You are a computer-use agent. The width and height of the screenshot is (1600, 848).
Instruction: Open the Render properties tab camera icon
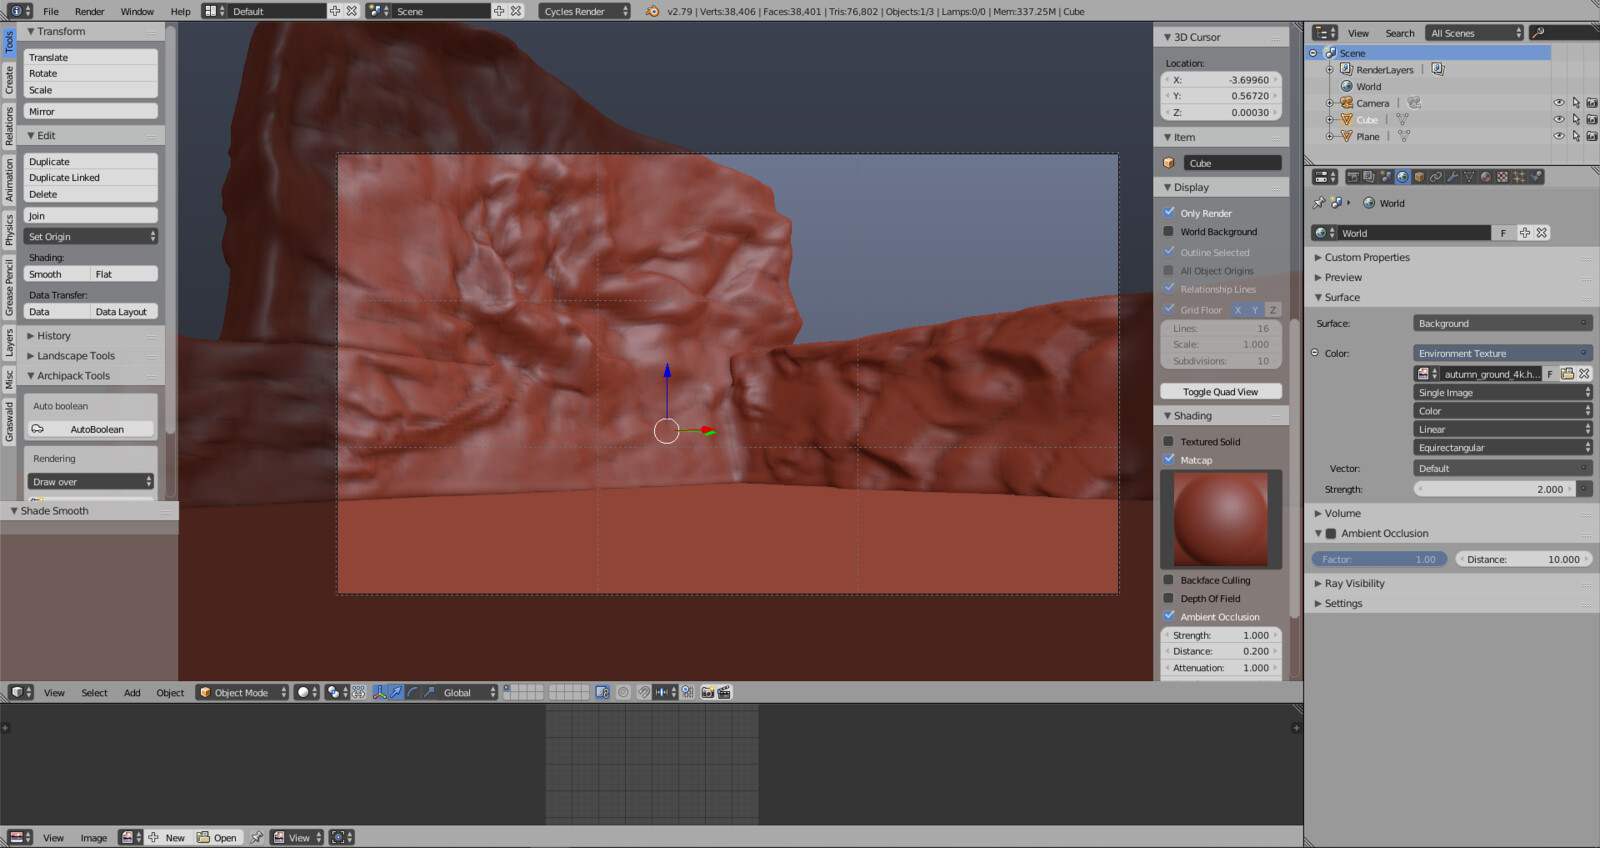tap(1353, 177)
